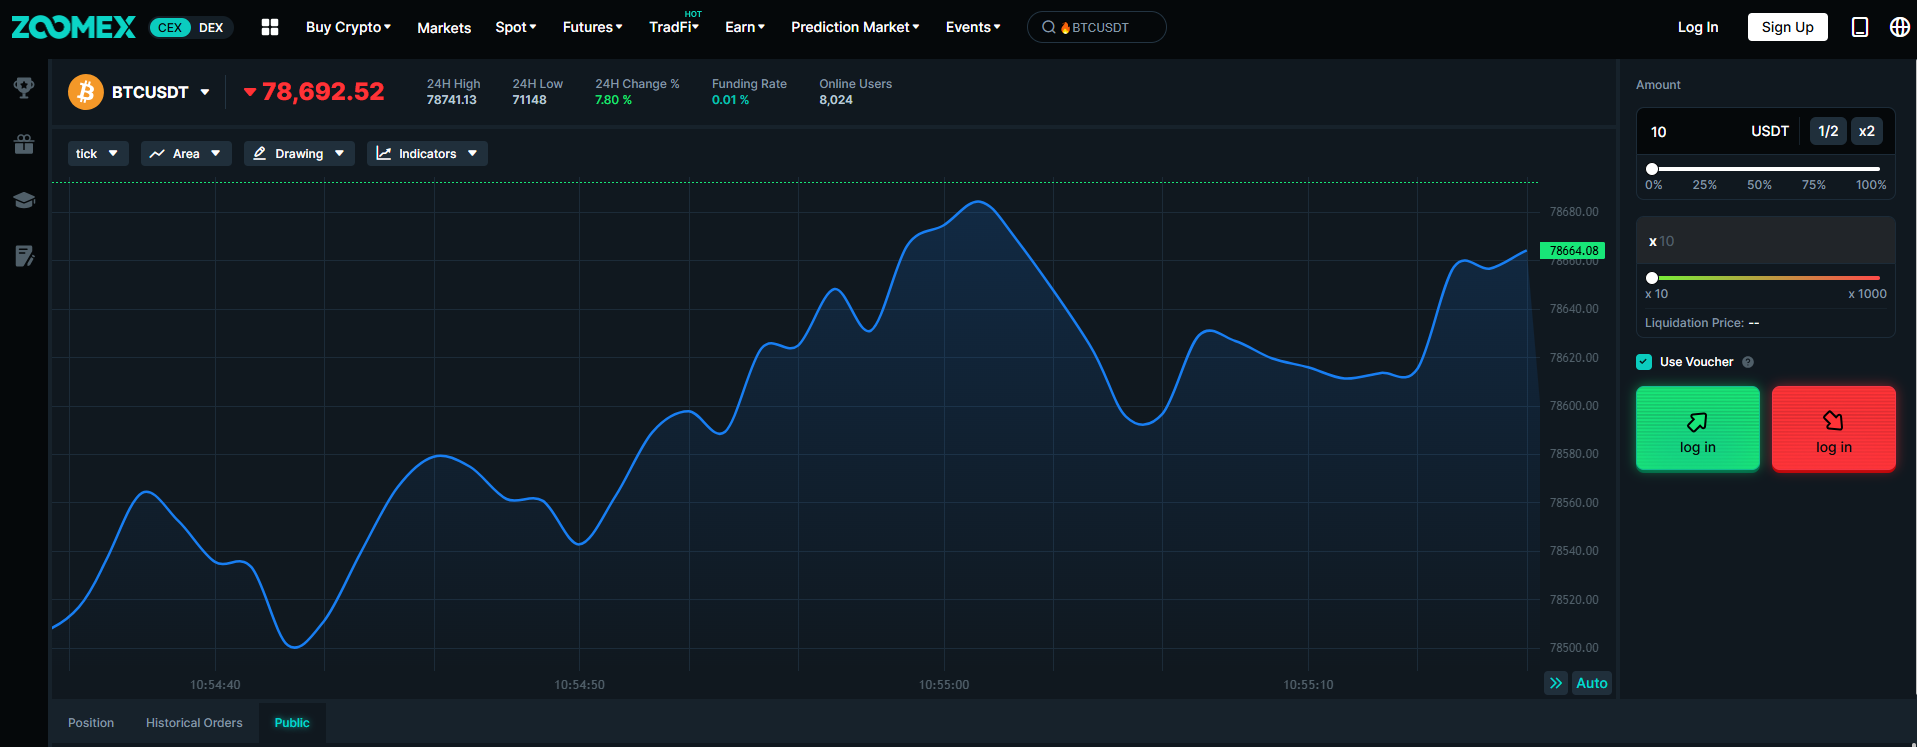Switch to the Position tab
Screen dimensions: 1917x747
[x=91, y=722]
